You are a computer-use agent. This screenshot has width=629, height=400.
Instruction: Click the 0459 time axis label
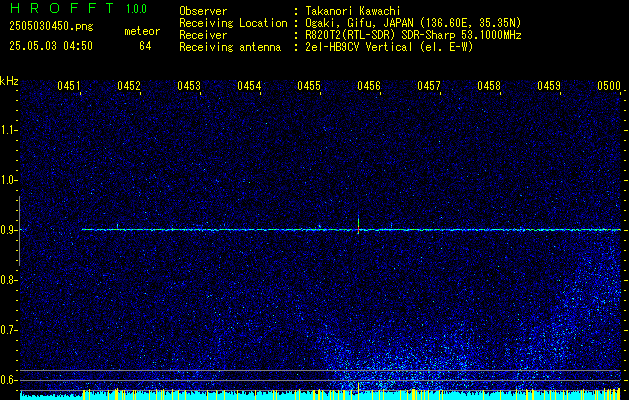coord(549,85)
